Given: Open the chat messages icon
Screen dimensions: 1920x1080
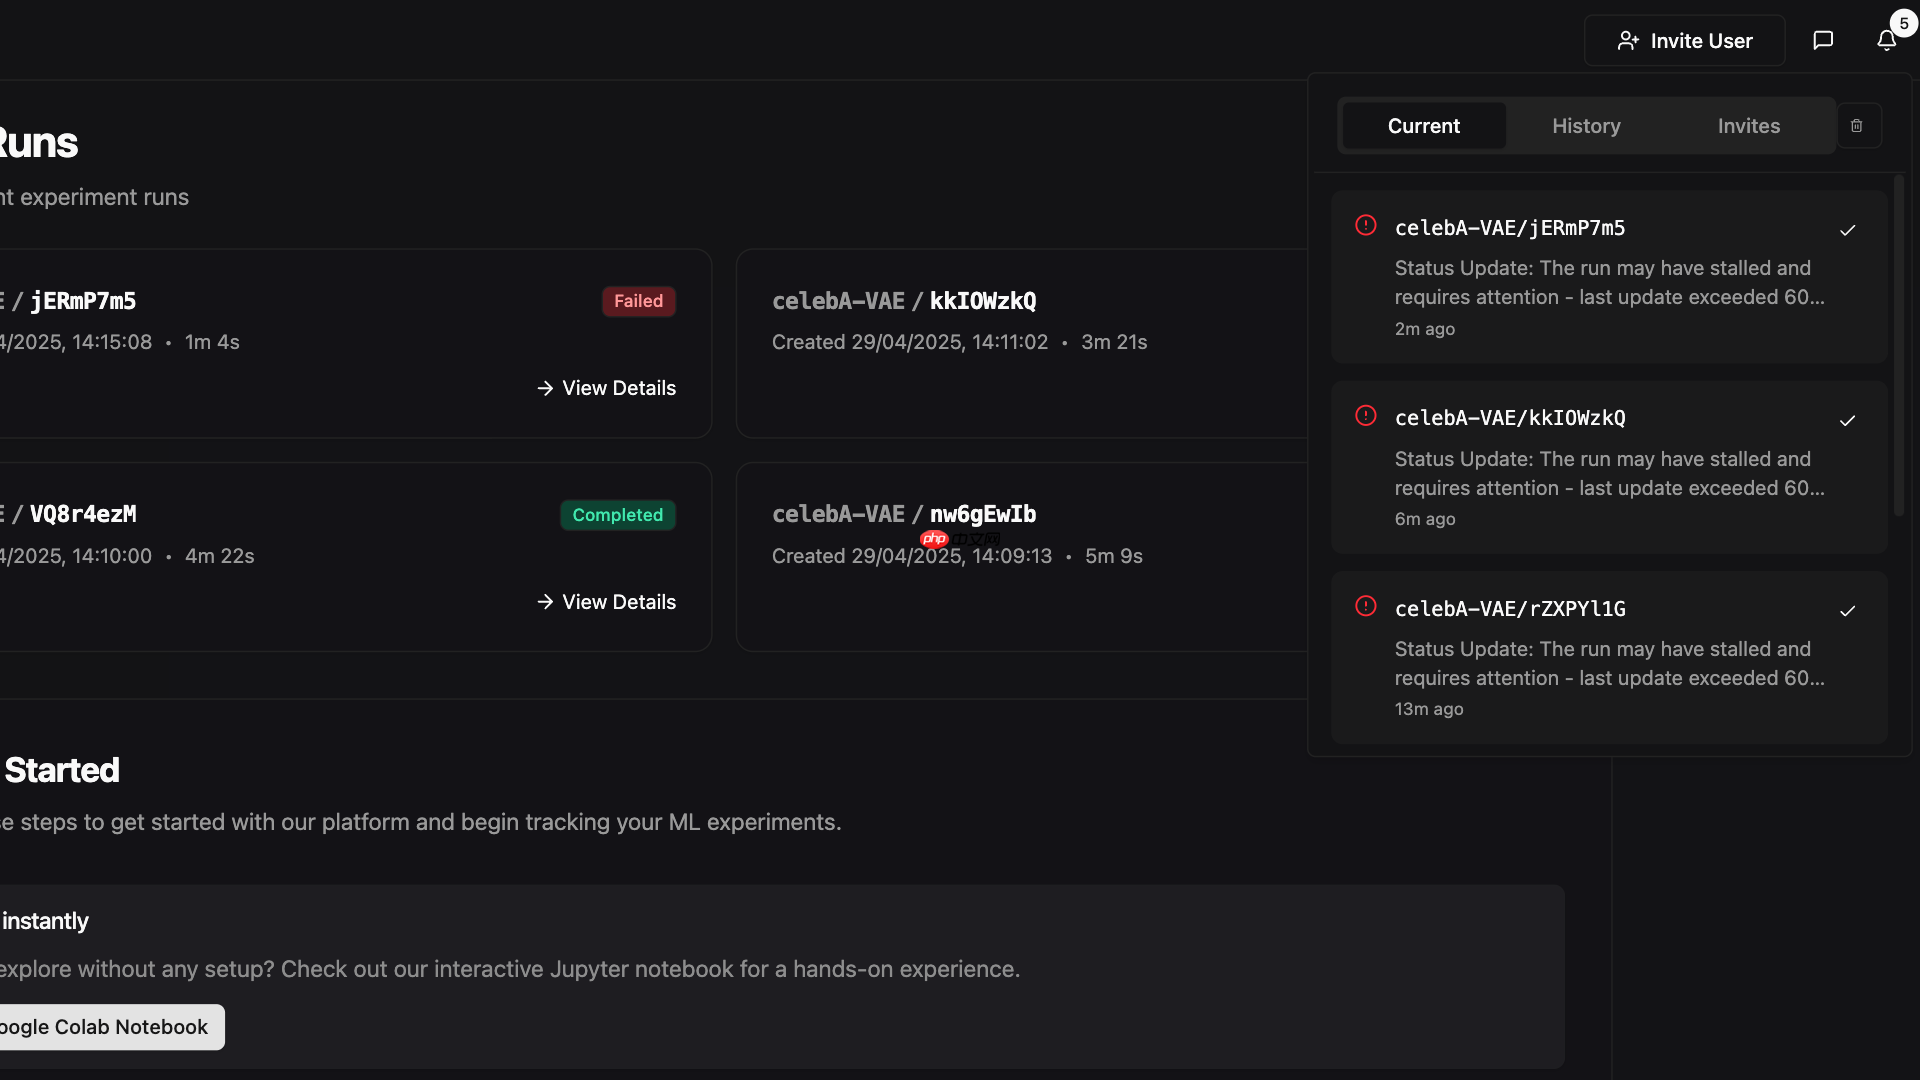Looking at the screenshot, I should tap(1823, 40).
